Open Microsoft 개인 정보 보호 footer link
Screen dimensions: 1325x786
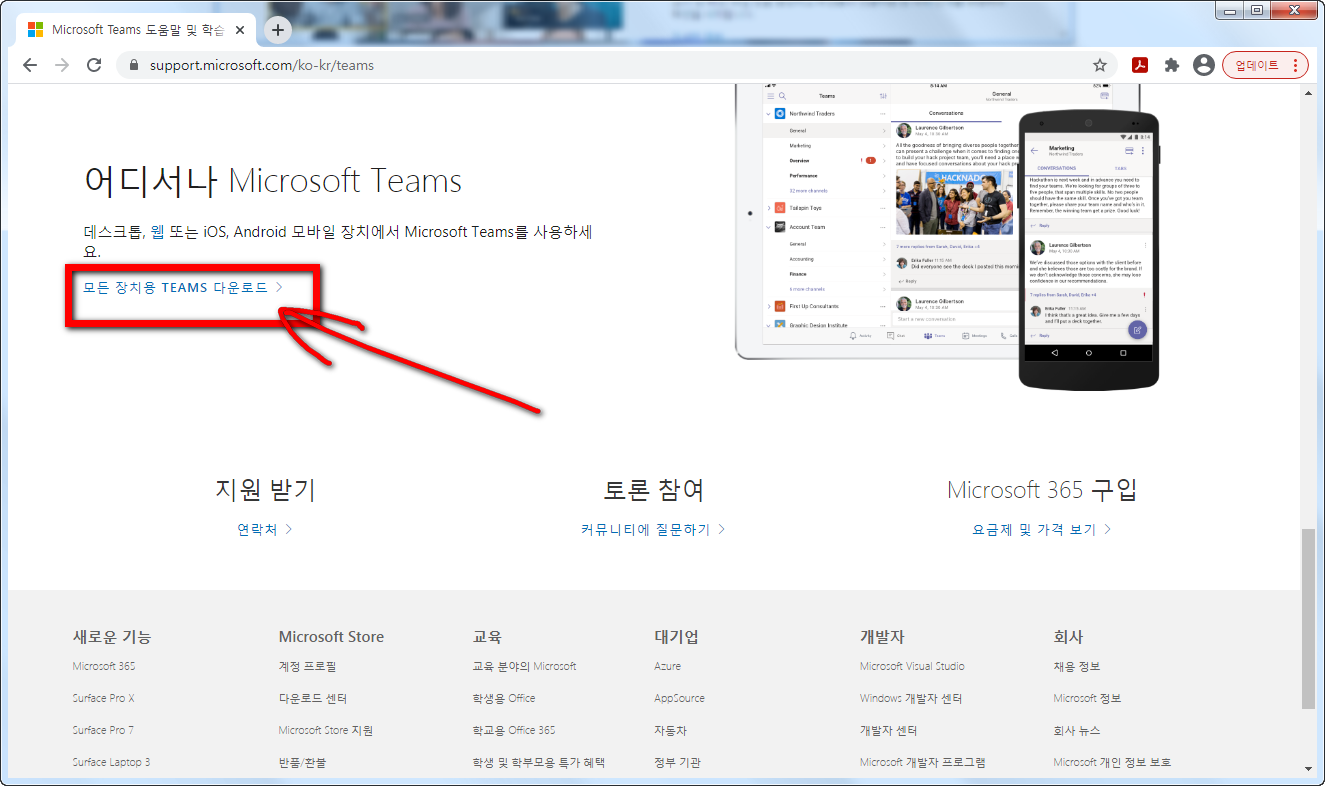coord(1112,762)
